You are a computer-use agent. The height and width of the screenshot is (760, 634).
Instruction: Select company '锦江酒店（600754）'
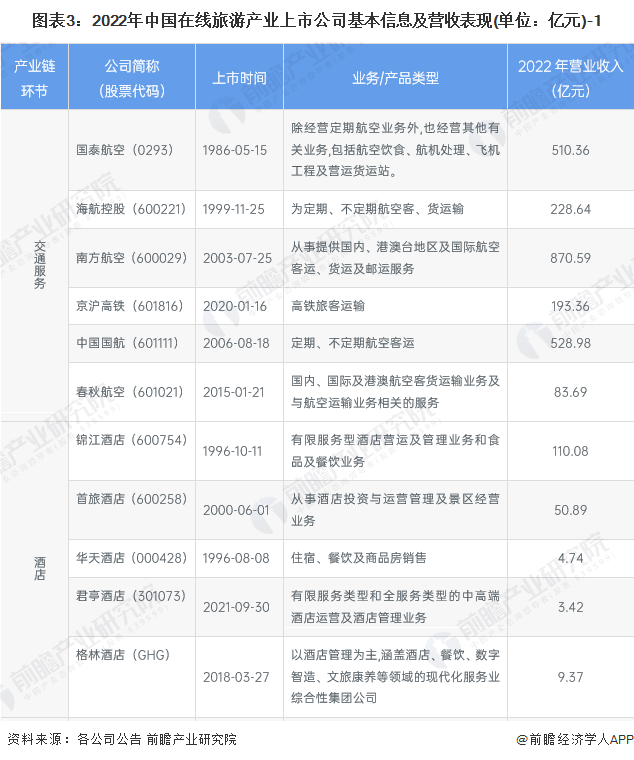[x=131, y=440]
